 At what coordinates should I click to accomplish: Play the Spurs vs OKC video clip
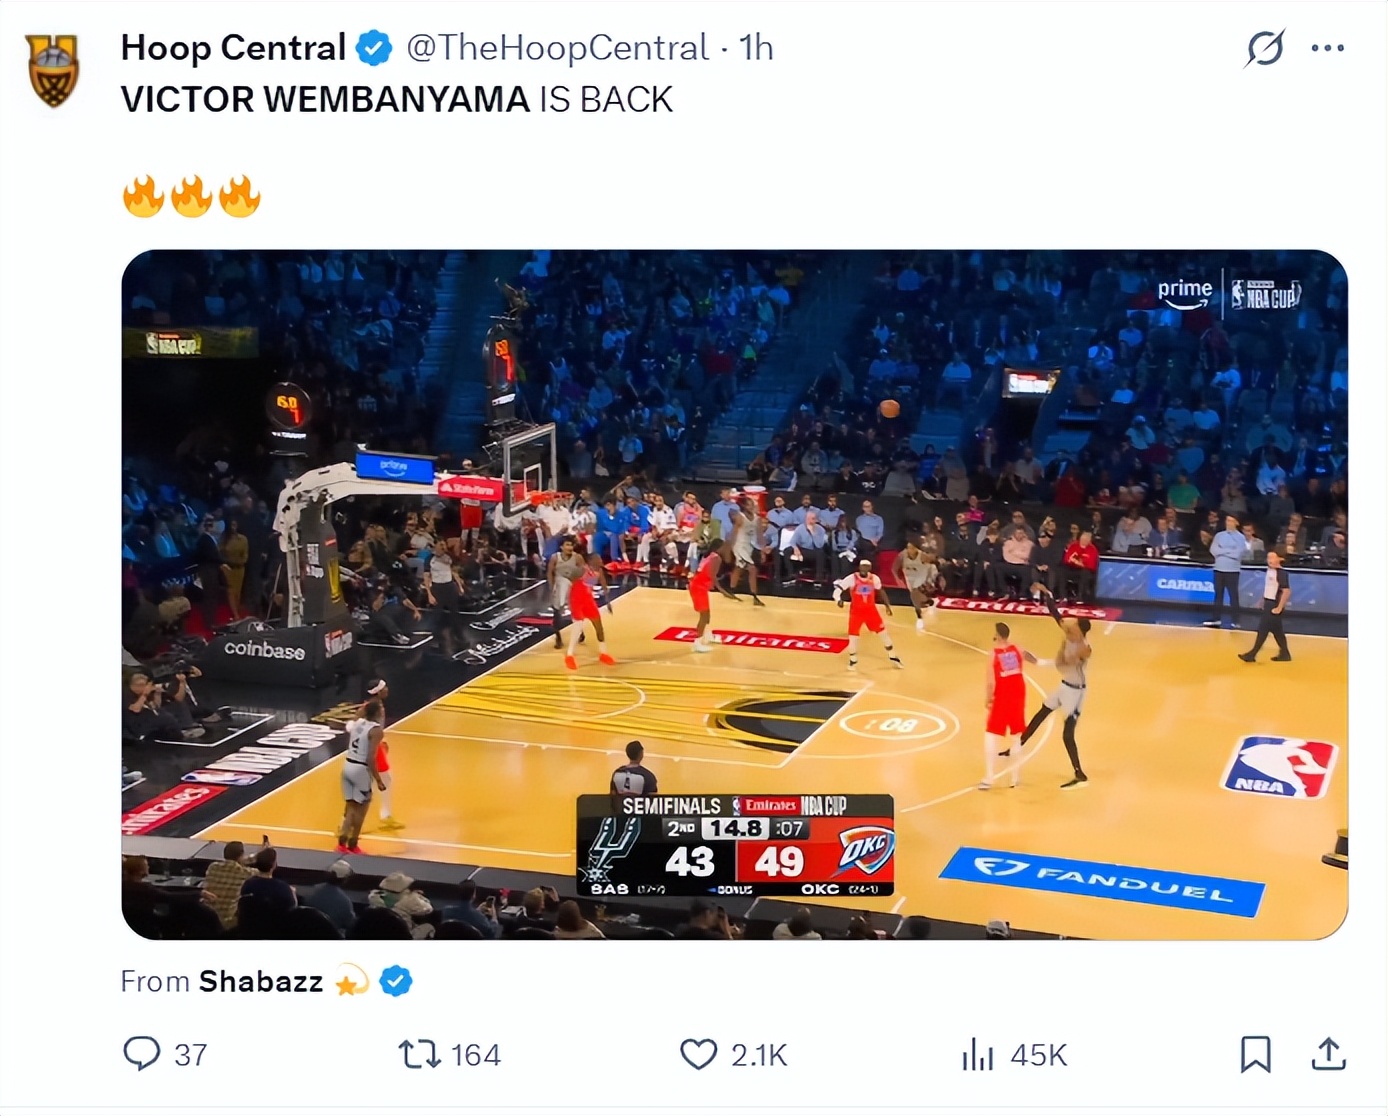(x=734, y=594)
